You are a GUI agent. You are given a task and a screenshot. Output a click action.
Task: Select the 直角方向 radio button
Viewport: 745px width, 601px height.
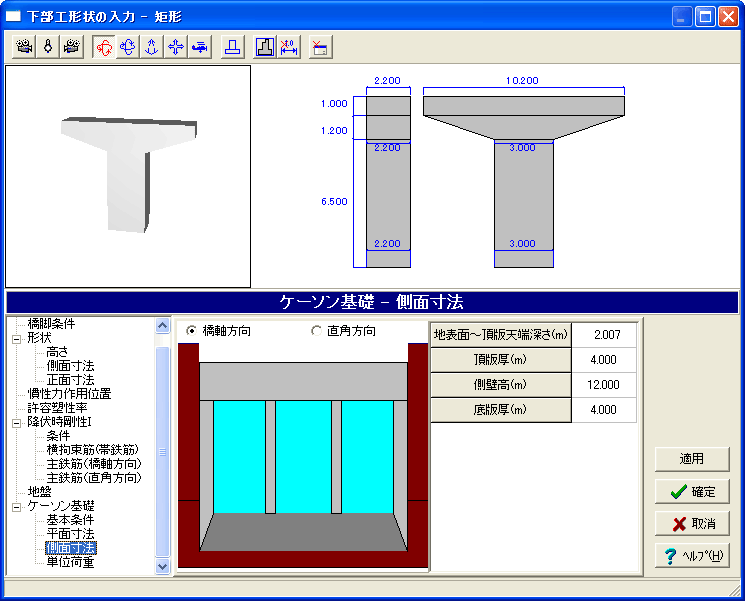point(316,331)
